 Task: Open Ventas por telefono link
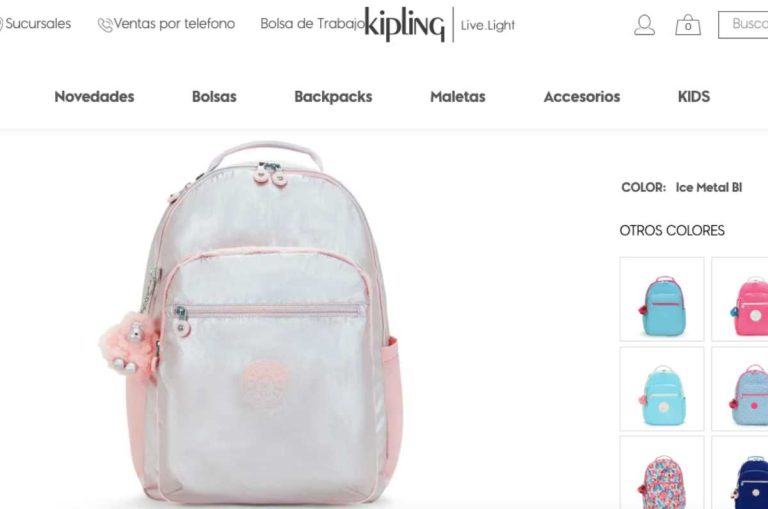point(174,24)
